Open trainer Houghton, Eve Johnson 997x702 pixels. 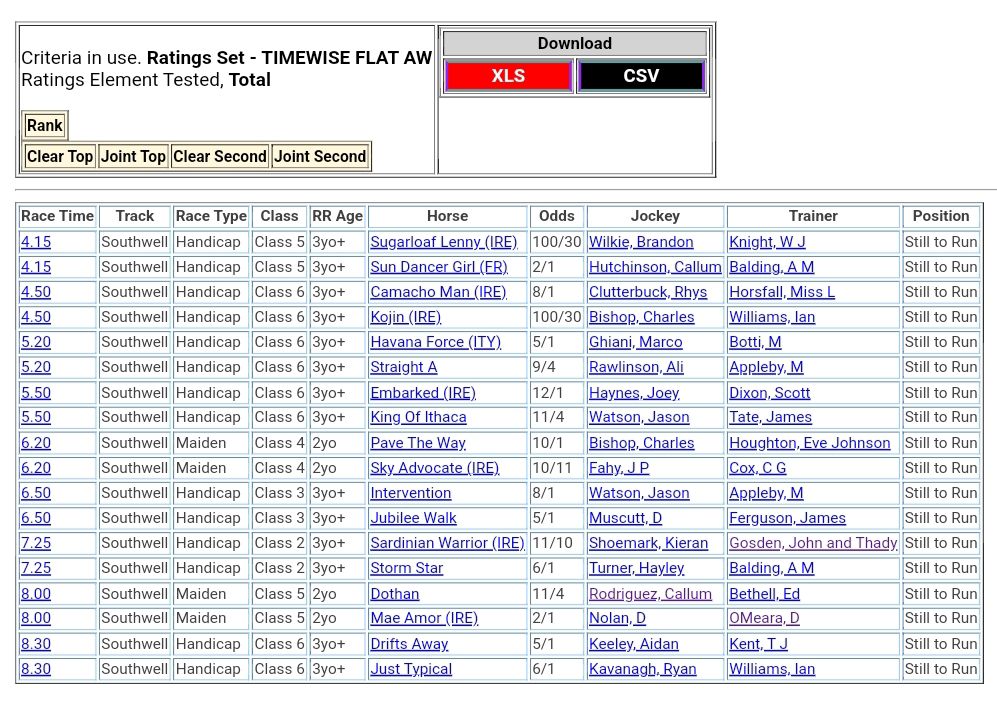(x=809, y=443)
